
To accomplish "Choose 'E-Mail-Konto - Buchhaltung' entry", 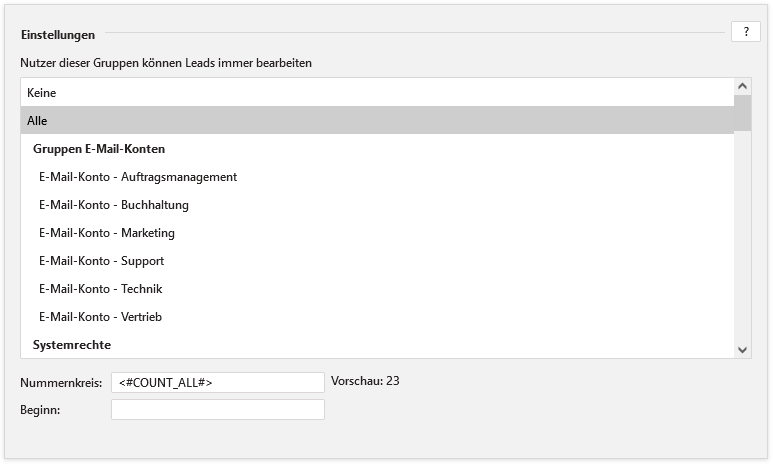I will click(114, 205).
